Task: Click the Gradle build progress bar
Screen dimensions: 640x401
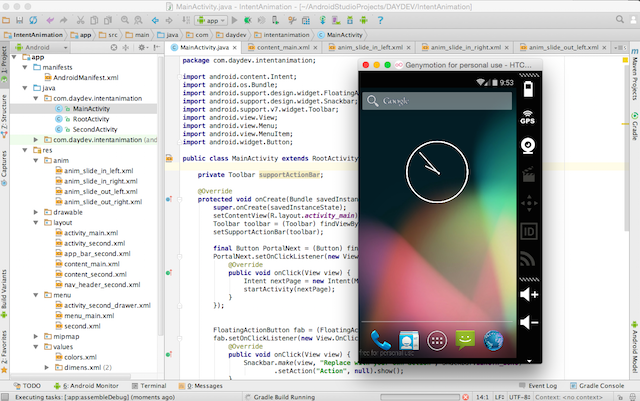Action: coord(420,397)
